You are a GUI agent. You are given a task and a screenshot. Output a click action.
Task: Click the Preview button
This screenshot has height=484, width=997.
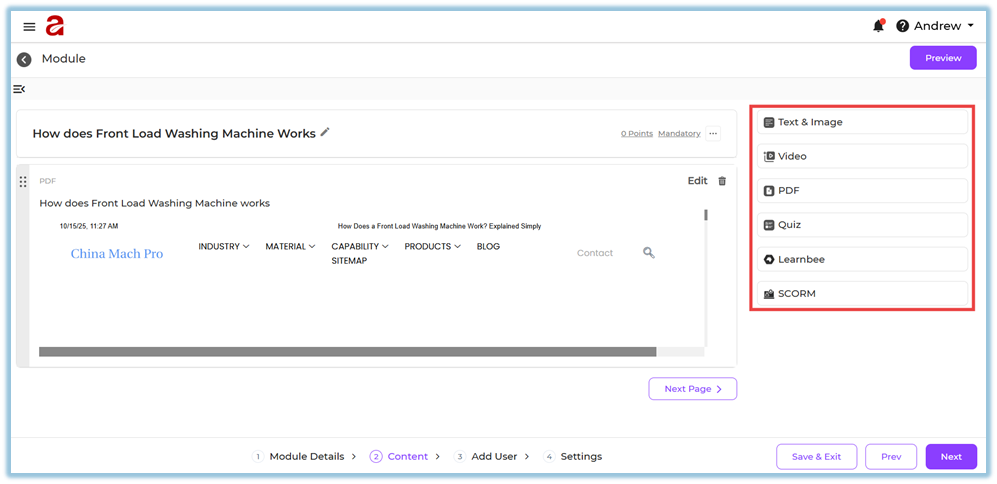pos(942,58)
